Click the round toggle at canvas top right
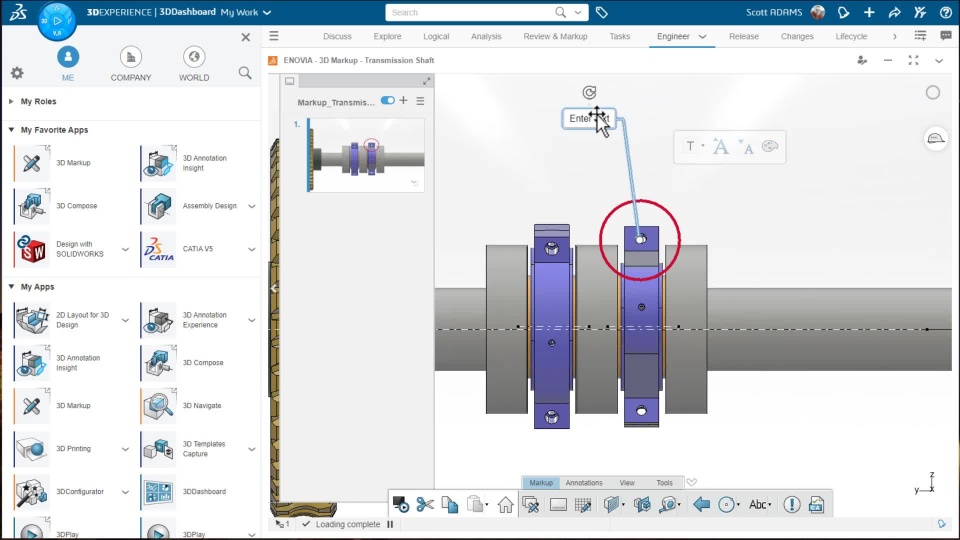Viewport: 960px width, 540px height. pos(932,92)
